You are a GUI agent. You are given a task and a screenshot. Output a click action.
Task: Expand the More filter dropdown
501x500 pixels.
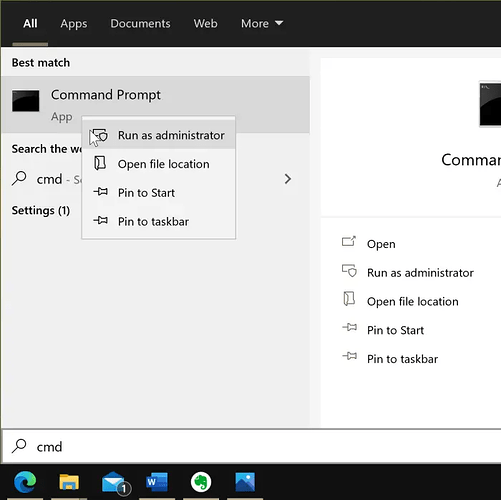(x=262, y=23)
